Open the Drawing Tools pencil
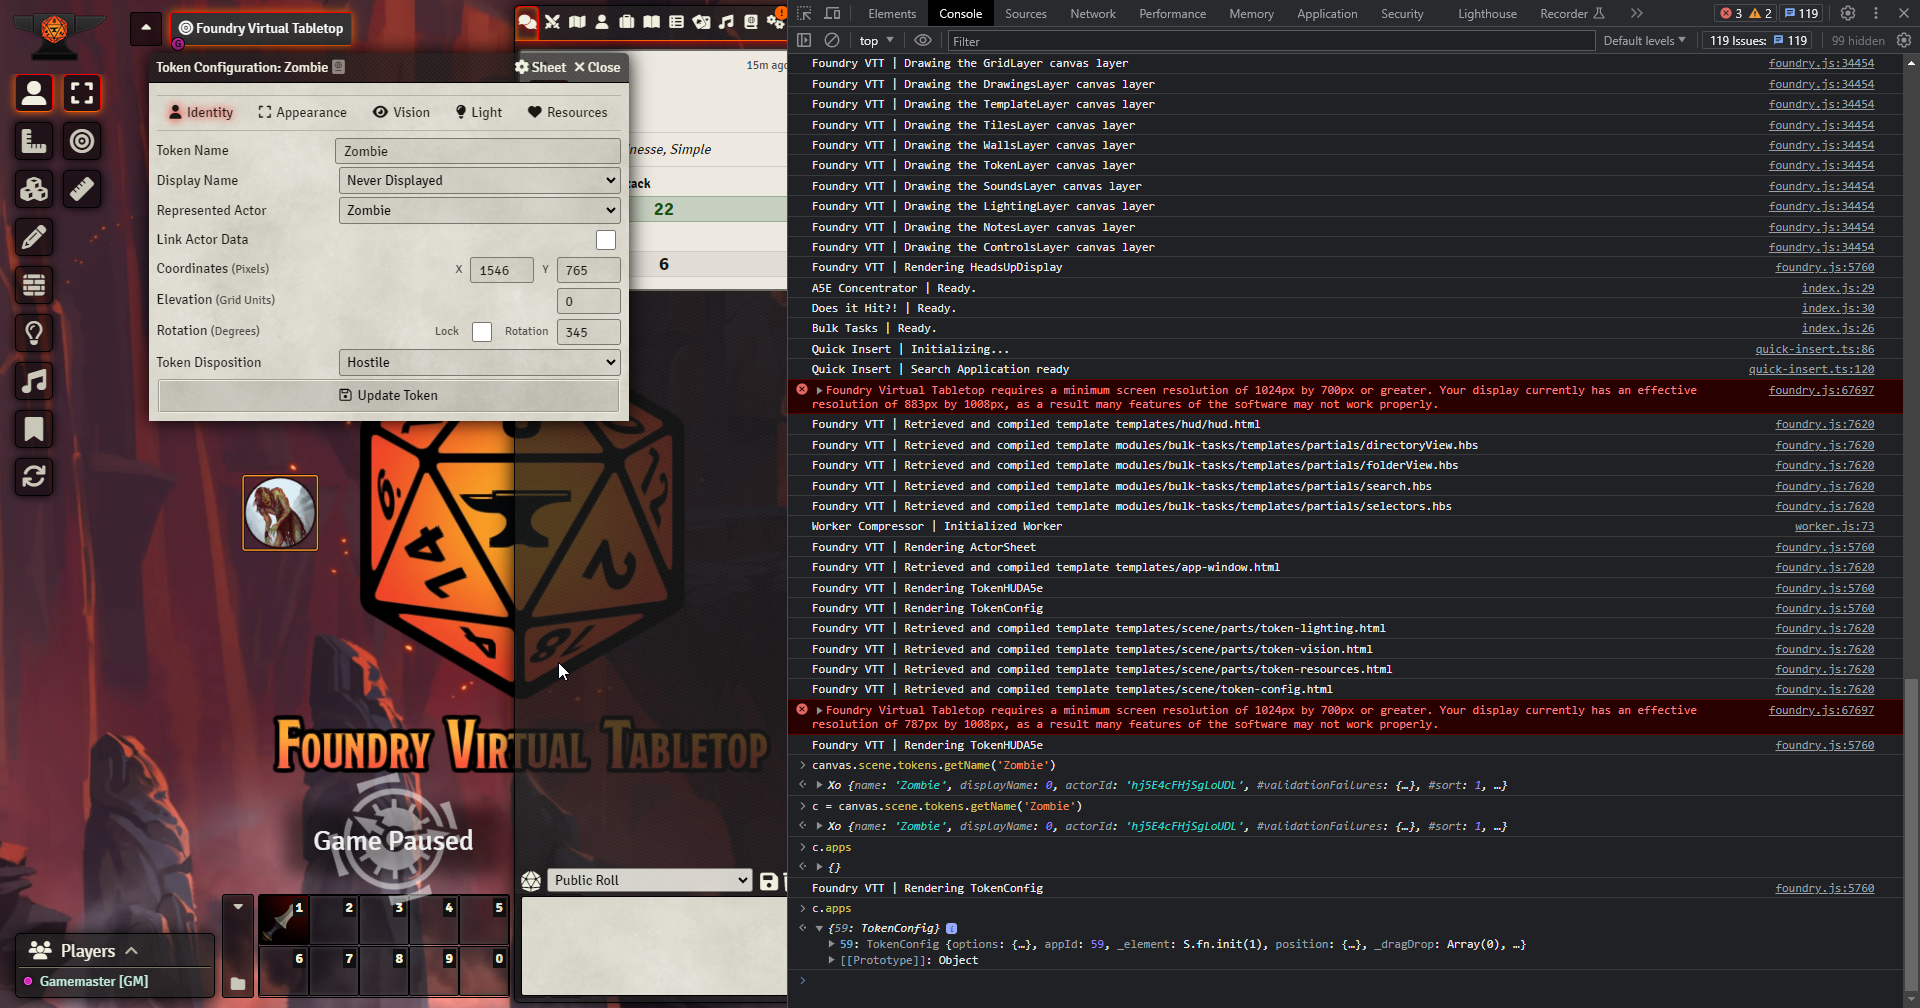 (34, 237)
